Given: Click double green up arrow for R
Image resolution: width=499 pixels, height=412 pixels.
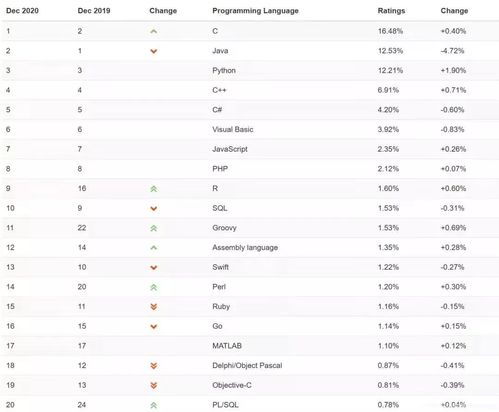Looking at the screenshot, I should click(x=154, y=189).
